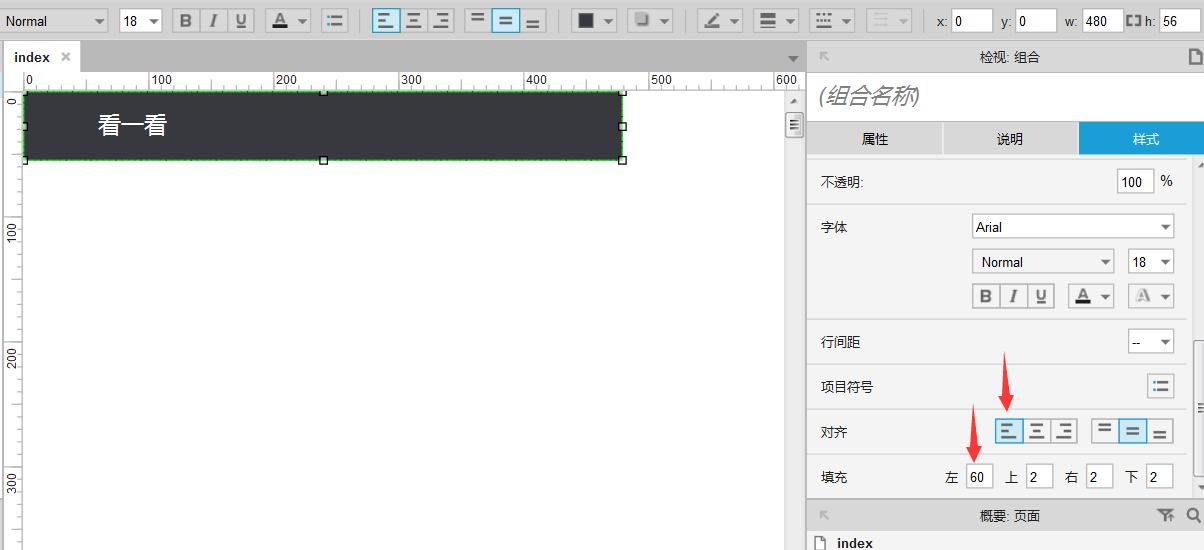
Task: Click the line color pencil icon
Action: coord(712,21)
